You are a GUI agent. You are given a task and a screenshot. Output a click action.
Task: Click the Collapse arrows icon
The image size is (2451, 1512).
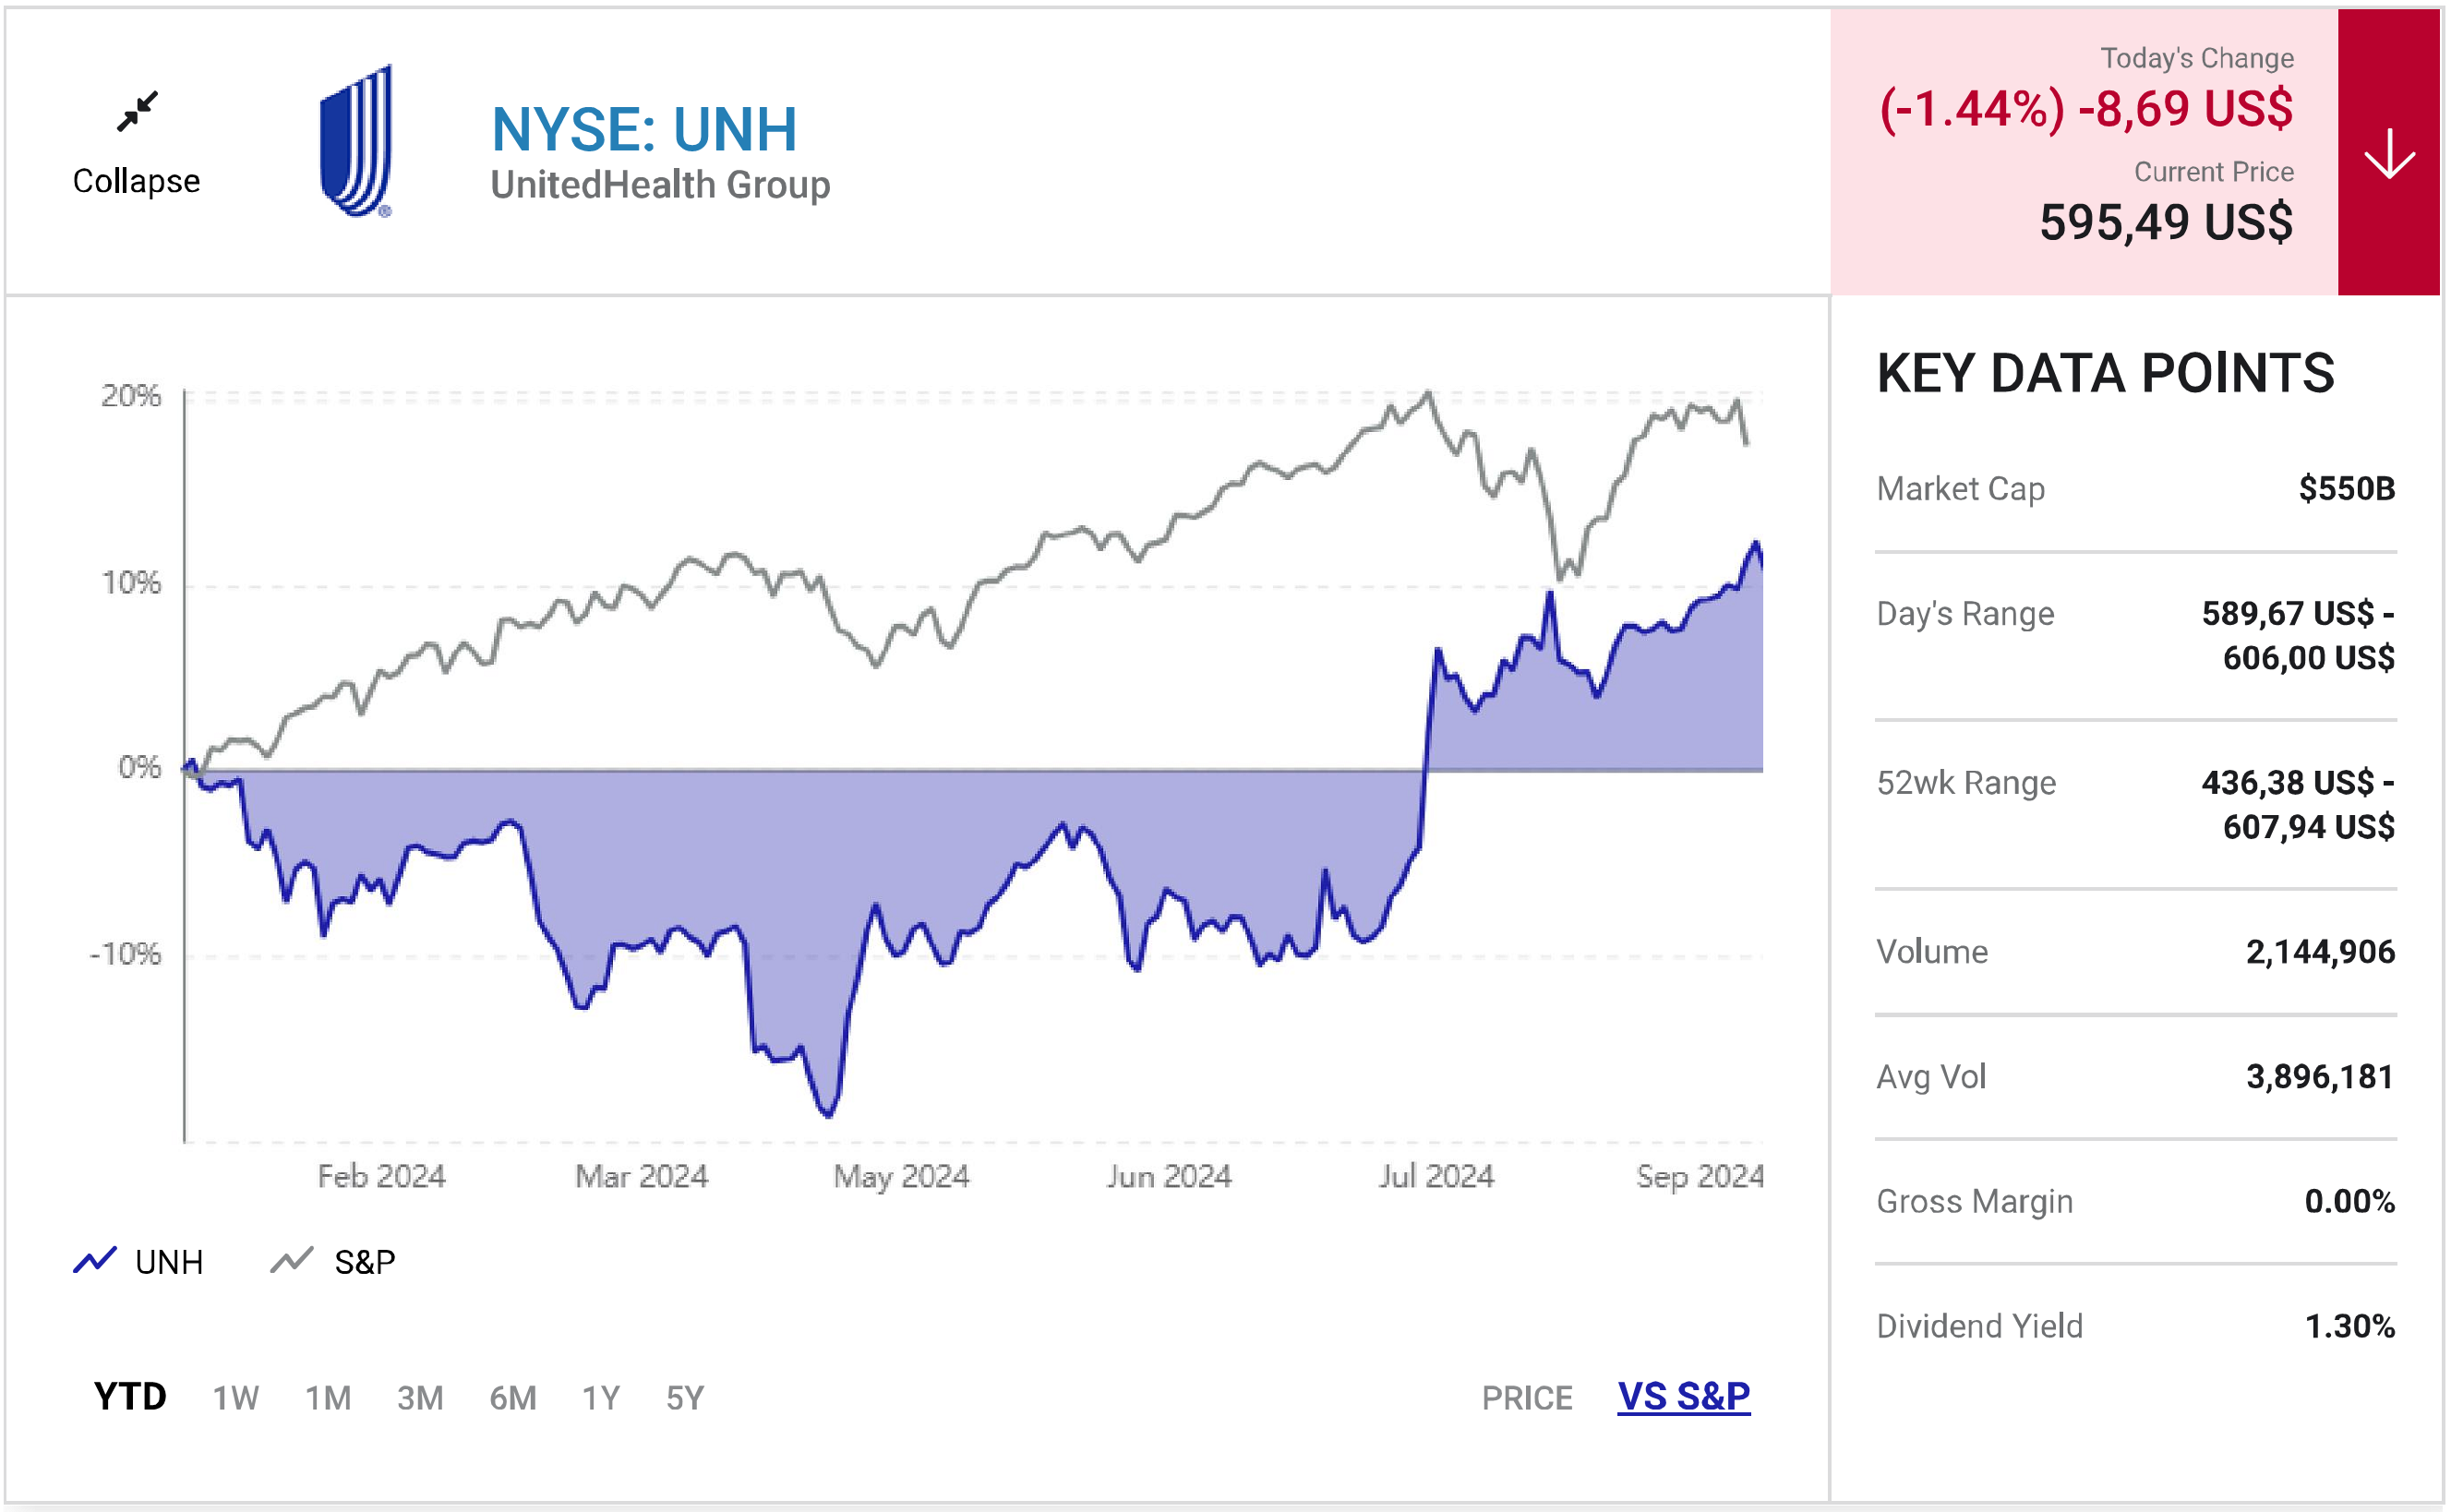point(137,111)
